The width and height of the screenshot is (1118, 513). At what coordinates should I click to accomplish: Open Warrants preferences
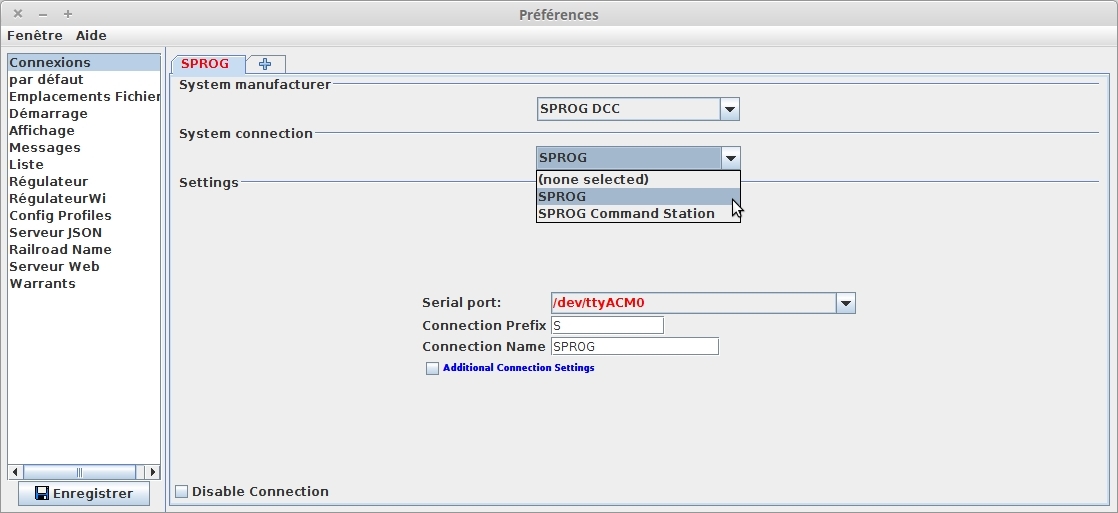coord(83,283)
